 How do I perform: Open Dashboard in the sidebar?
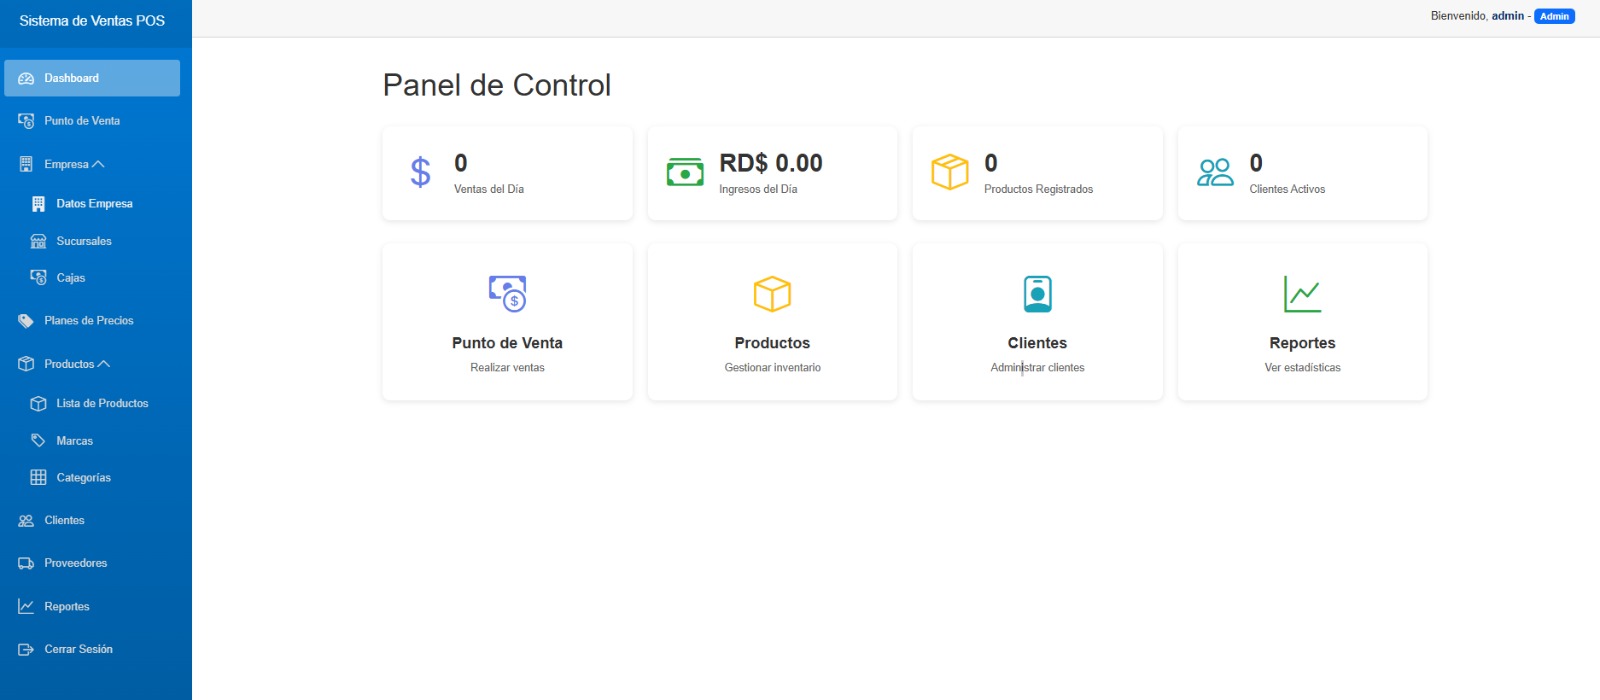point(91,78)
